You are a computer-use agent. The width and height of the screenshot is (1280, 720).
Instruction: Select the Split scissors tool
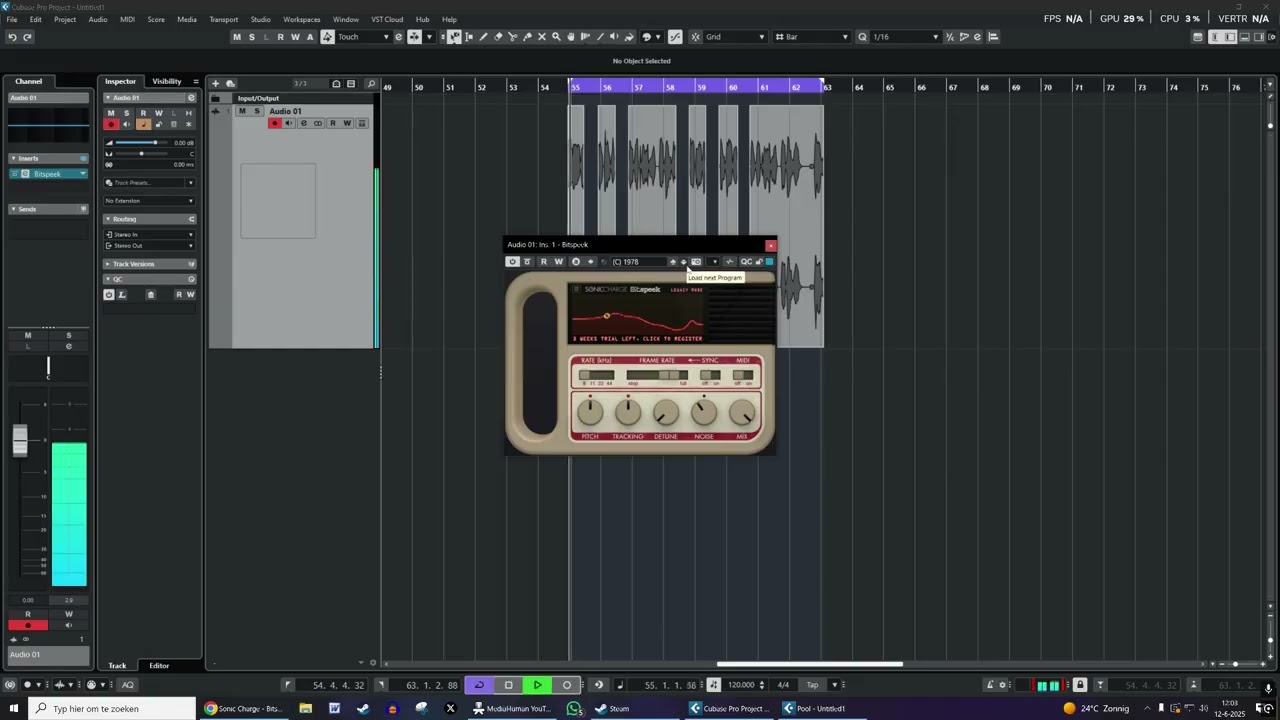[513, 37]
